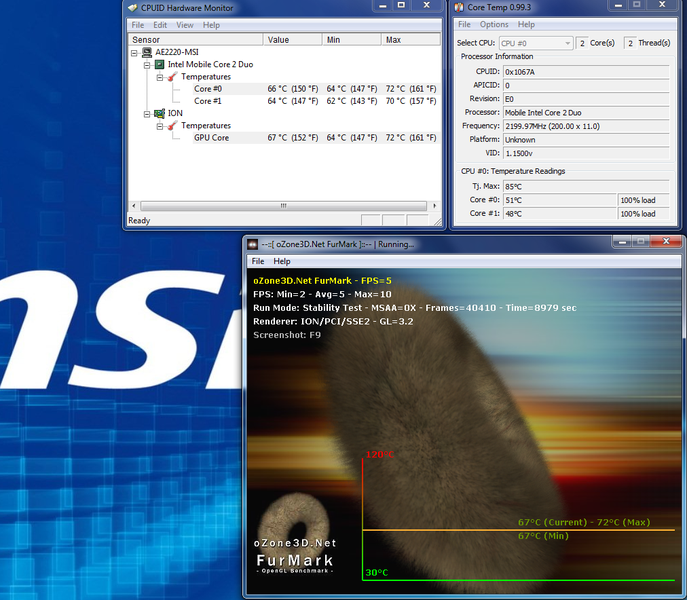The image size is (687, 600).
Task: Click the horizontal scrollbar left arrow
Action: click(x=134, y=206)
